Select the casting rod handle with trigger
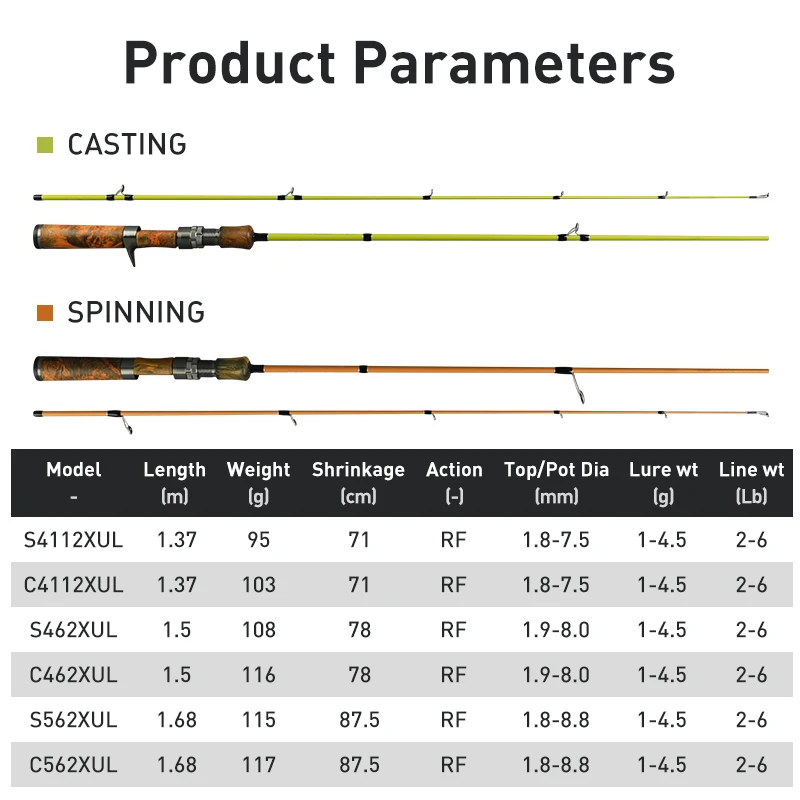This screenshot has width=800, height=800. 144,241
